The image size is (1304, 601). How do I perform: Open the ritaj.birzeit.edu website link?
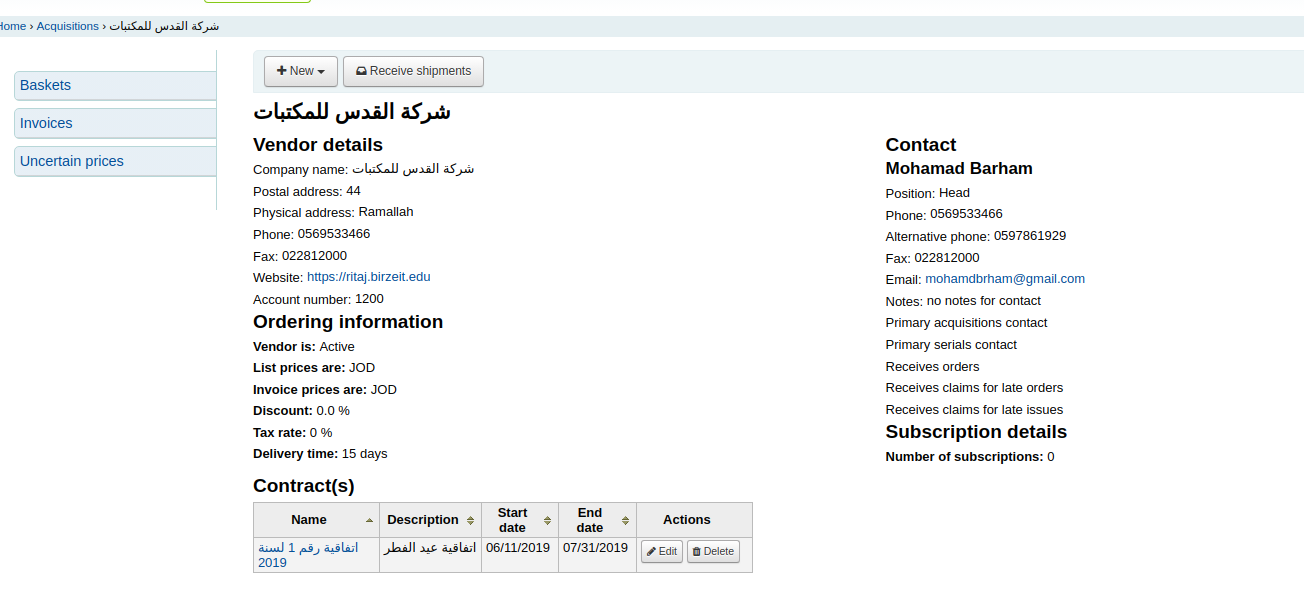pyautogui.click(x=368, y=277)
